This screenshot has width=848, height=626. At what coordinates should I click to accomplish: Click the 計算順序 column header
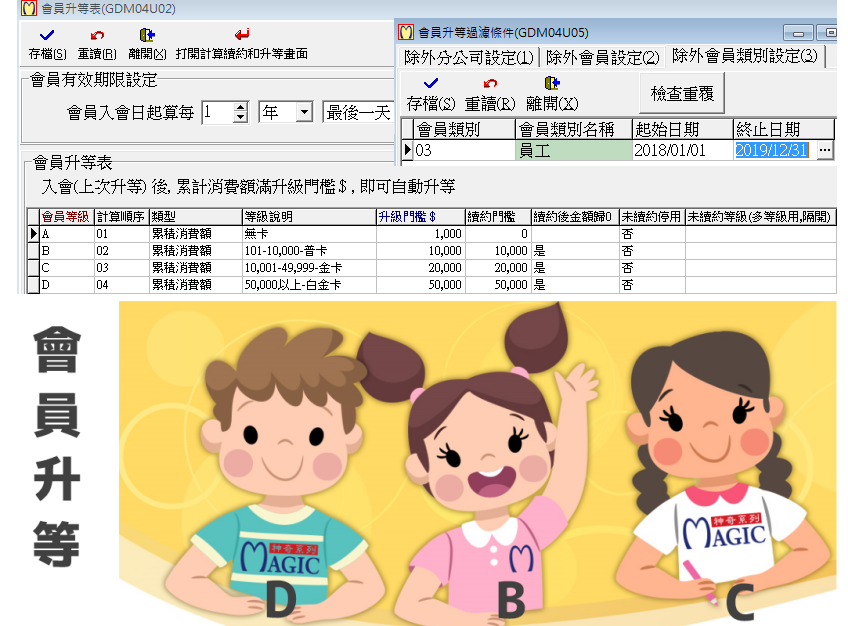121,217
